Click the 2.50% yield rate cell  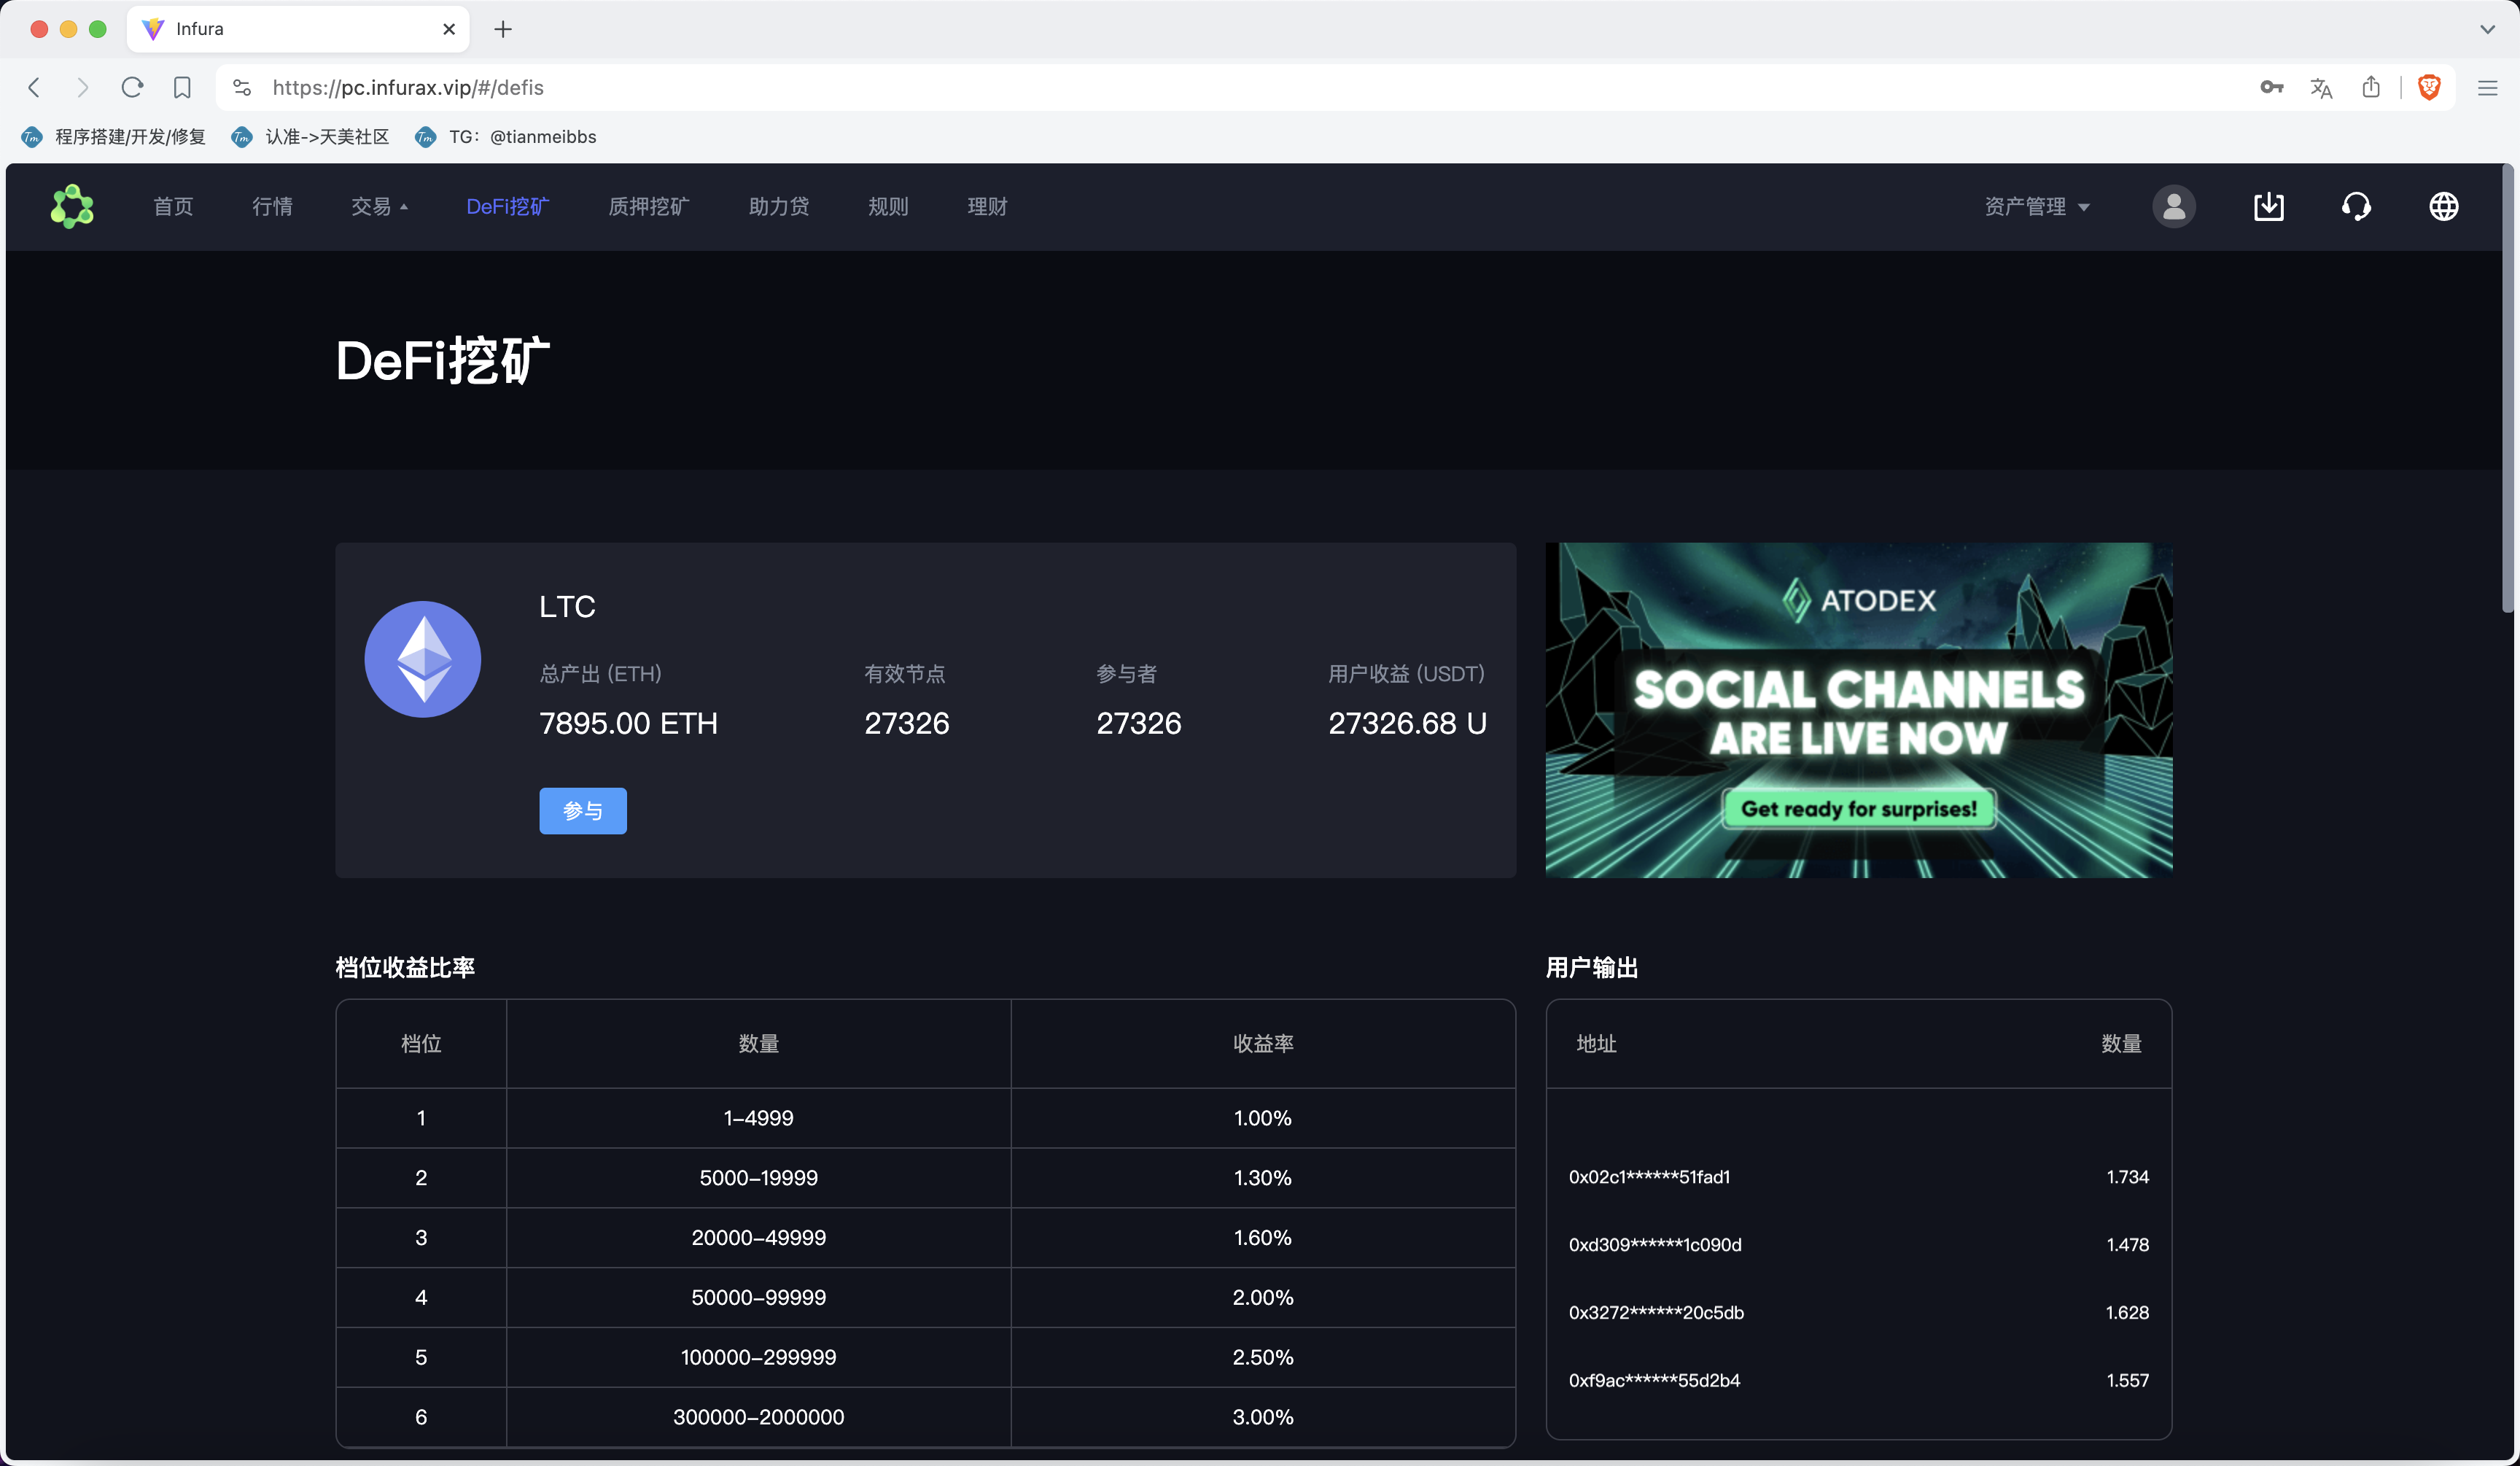click(1263, 1357)
